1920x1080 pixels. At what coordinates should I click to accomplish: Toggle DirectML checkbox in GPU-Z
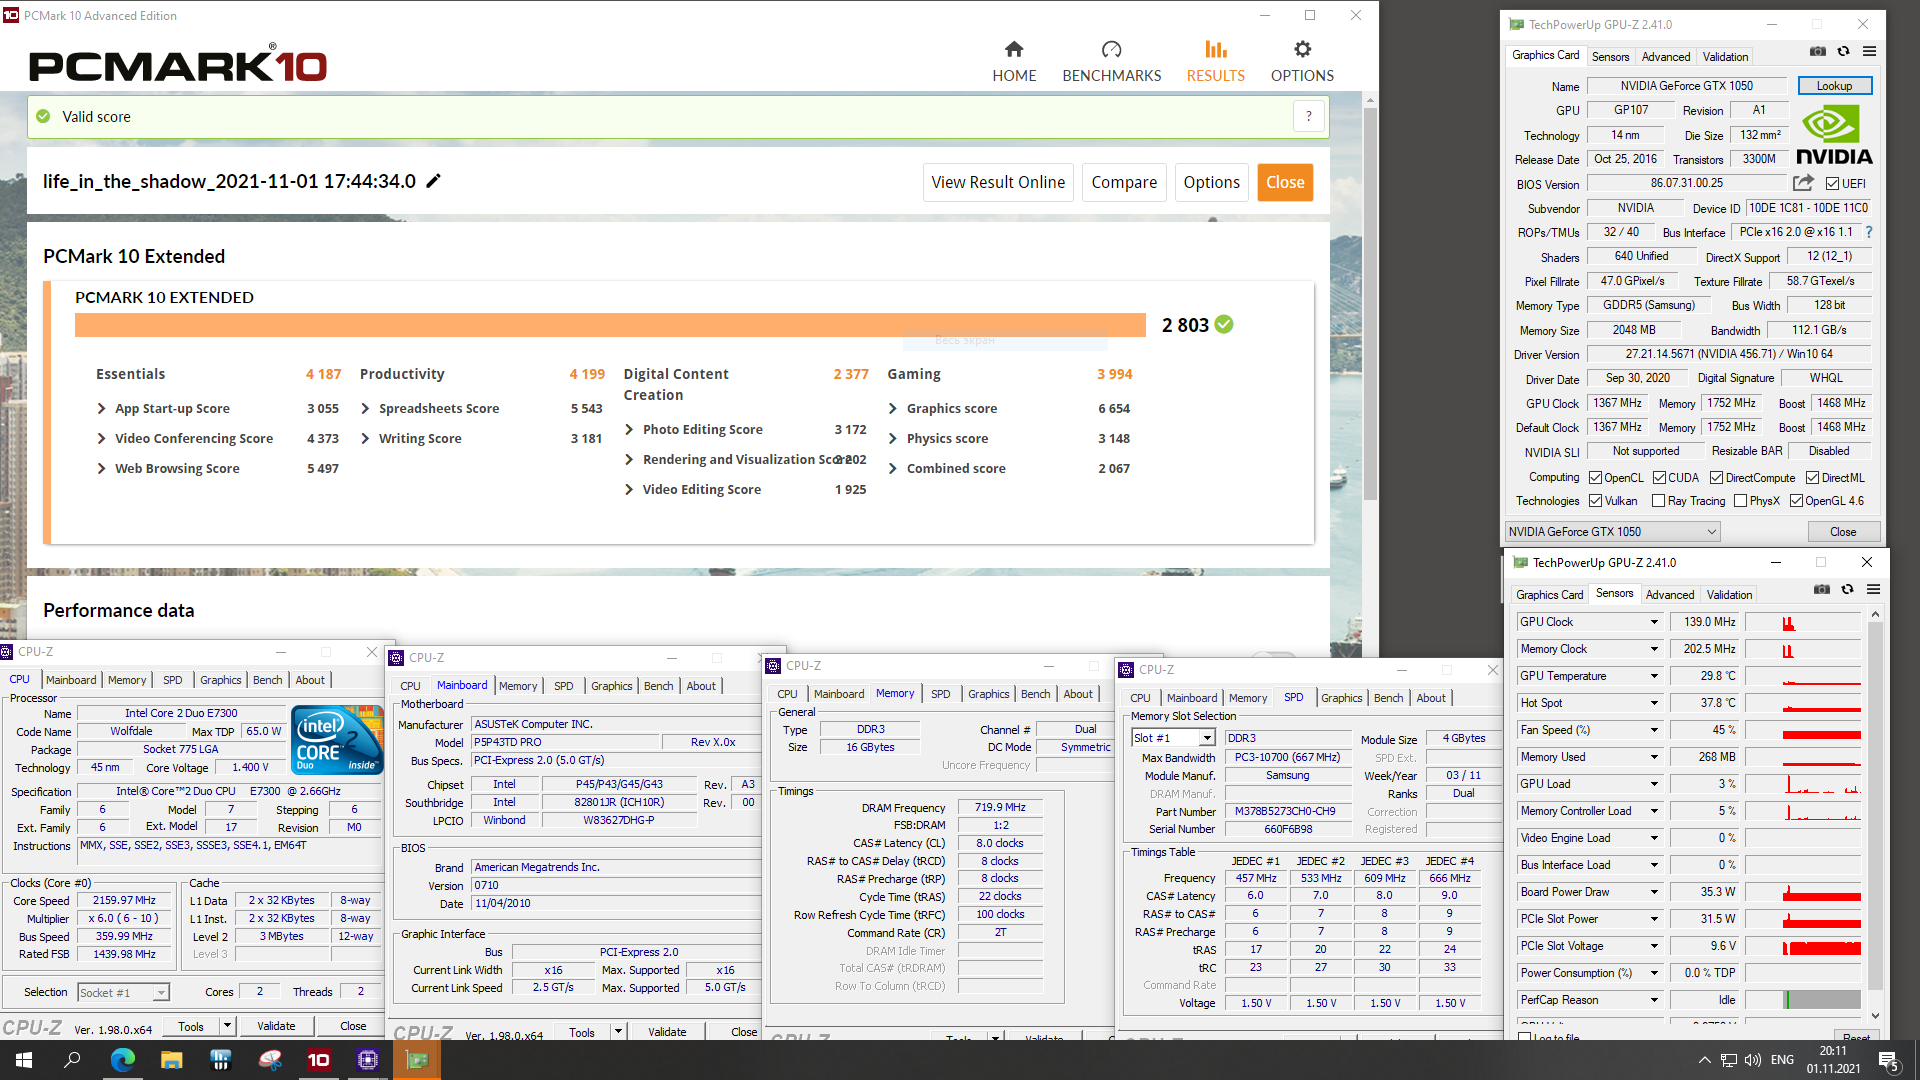point(1812,478)
